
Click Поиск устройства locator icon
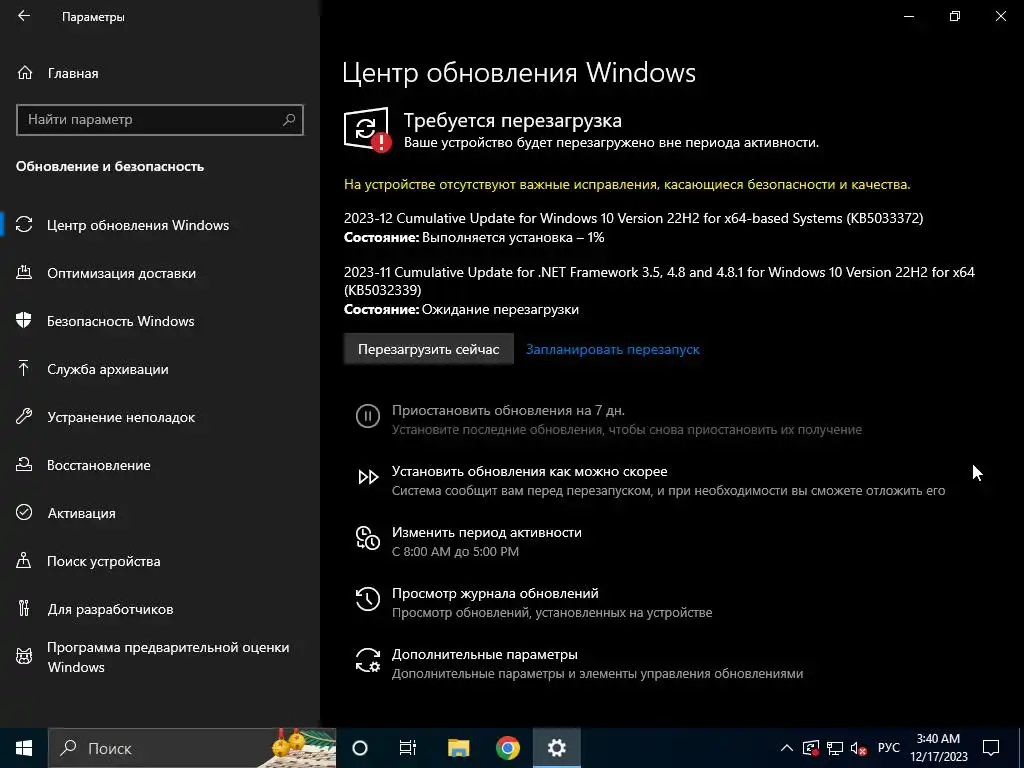pyautogui.click(x=24, y=561)
